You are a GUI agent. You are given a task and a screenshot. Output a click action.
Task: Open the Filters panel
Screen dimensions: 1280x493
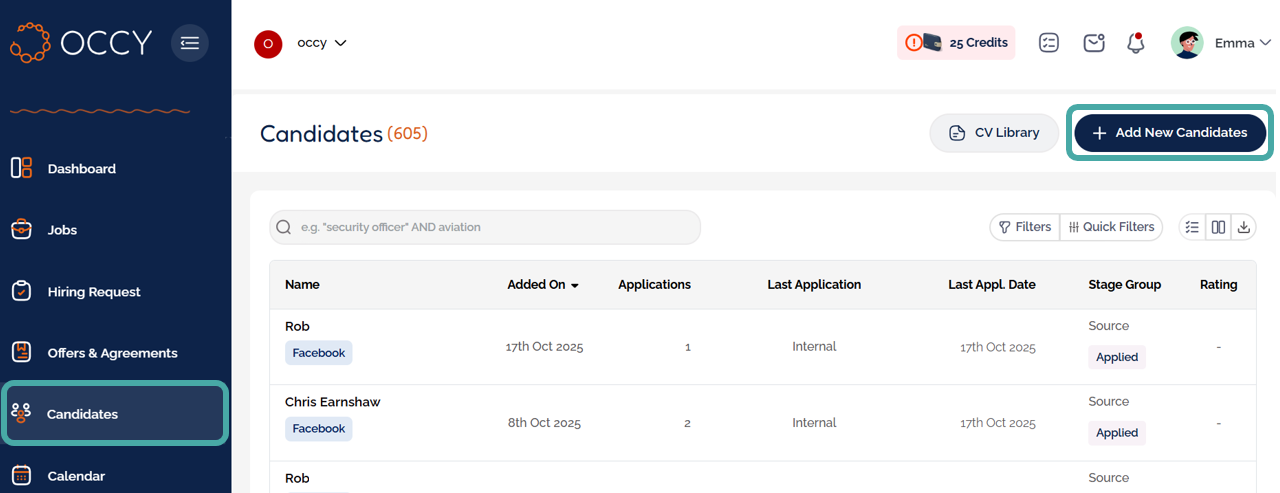point(1023,227)
